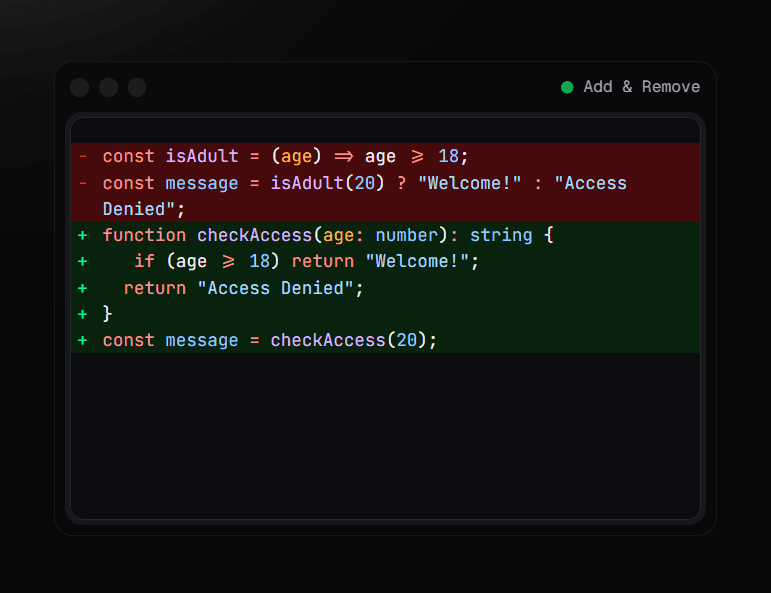
Task: Click the "Welcome!" string in added line
Action: [x=417, y=262]
